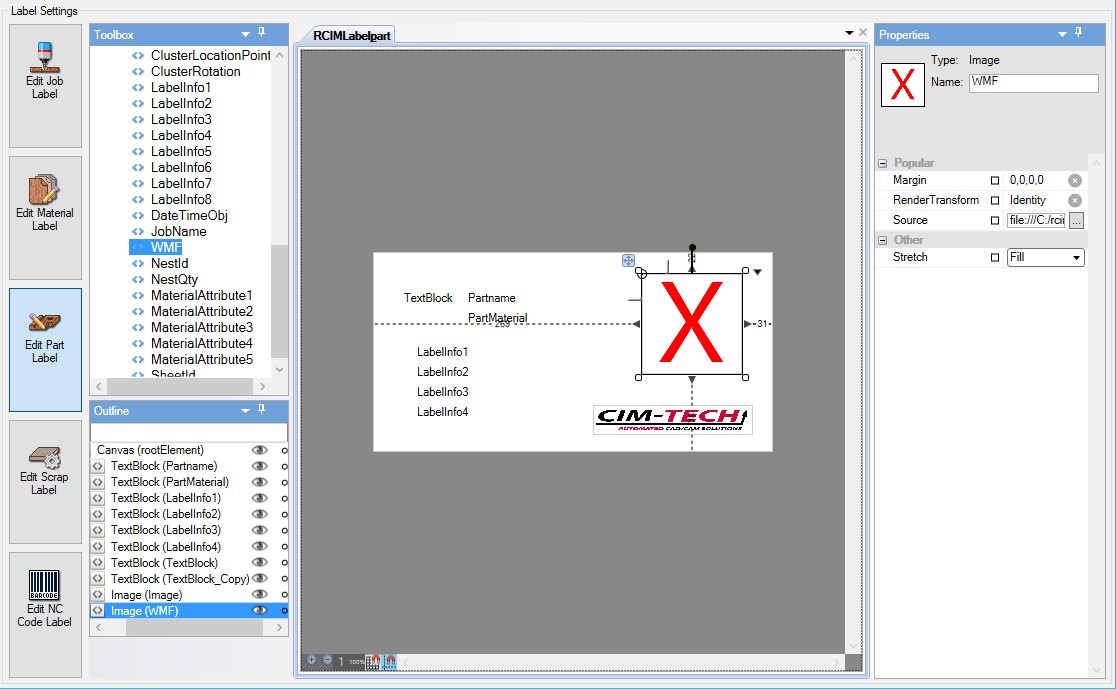The height and width of the screenshot is (689, 1116).
Task: Pin the Toolbox panel
Action: (262, 34)
